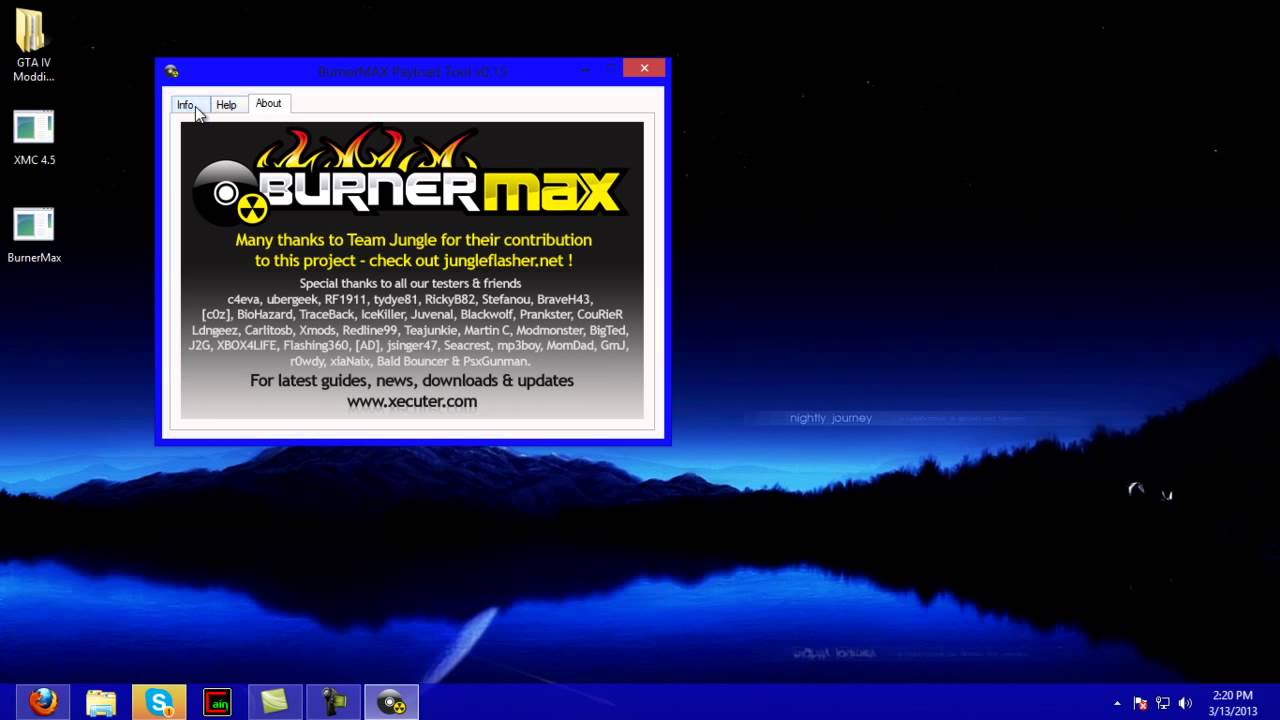Open the Help tab
Image resolution: width=1280 pixels, height=720 pixels.
[227, 105]
